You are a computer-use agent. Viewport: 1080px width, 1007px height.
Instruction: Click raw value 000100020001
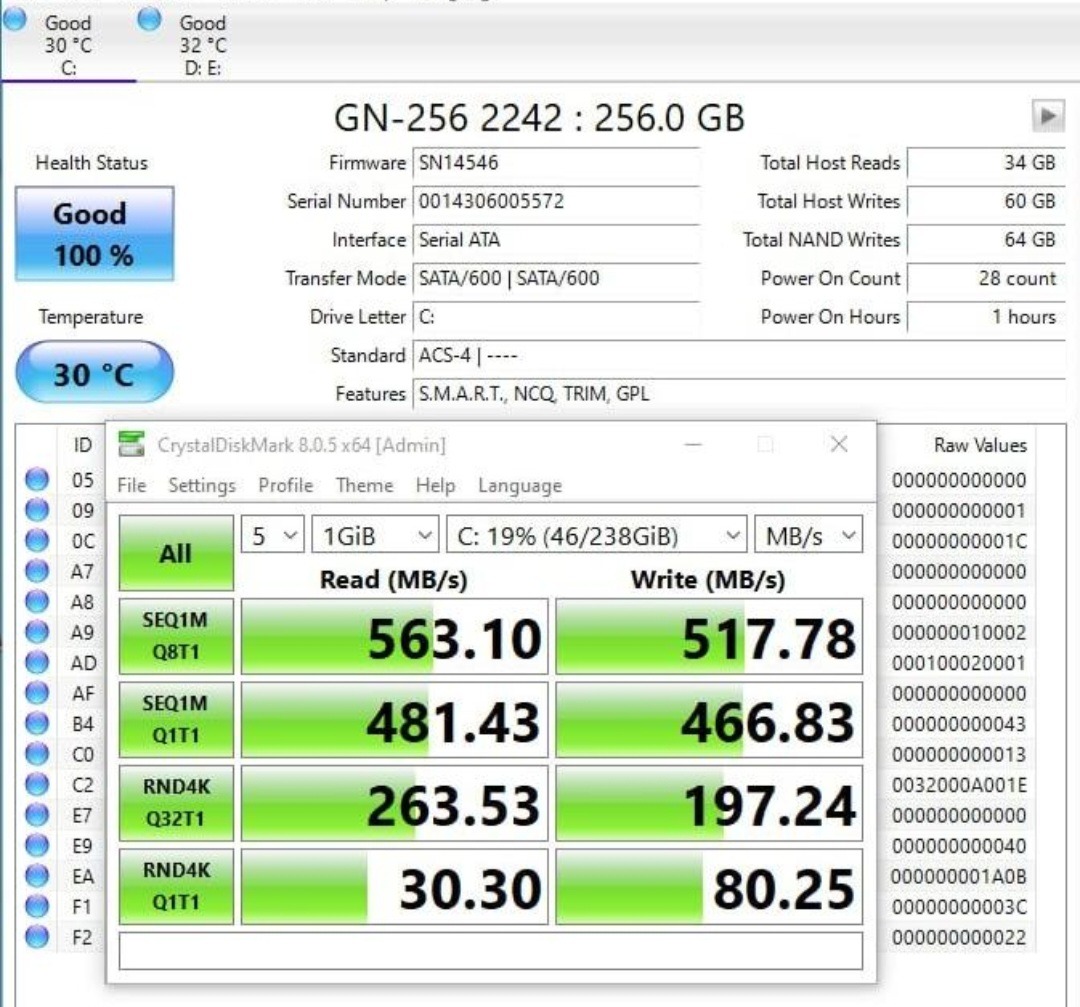click(x=959, y=663)
